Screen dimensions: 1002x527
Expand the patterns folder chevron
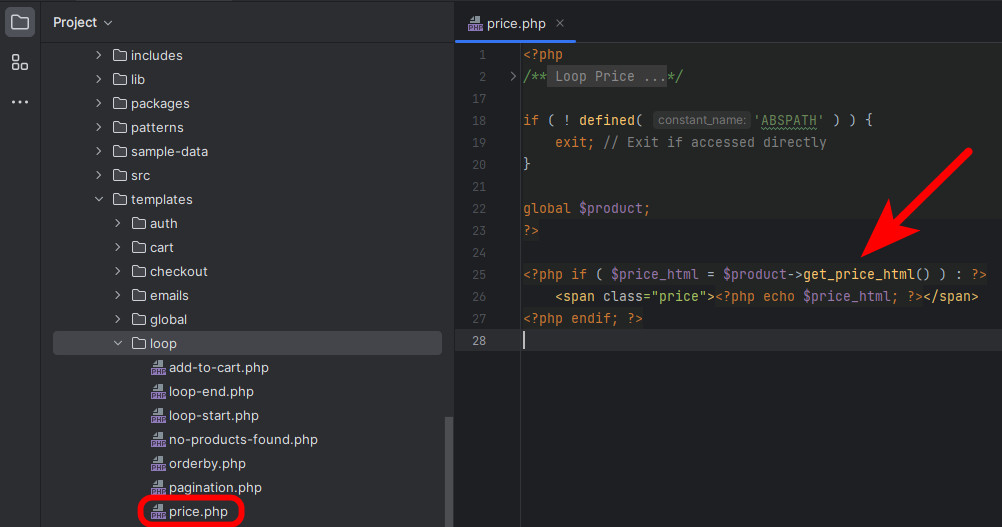pyautogui.click(x=98, y=127)
